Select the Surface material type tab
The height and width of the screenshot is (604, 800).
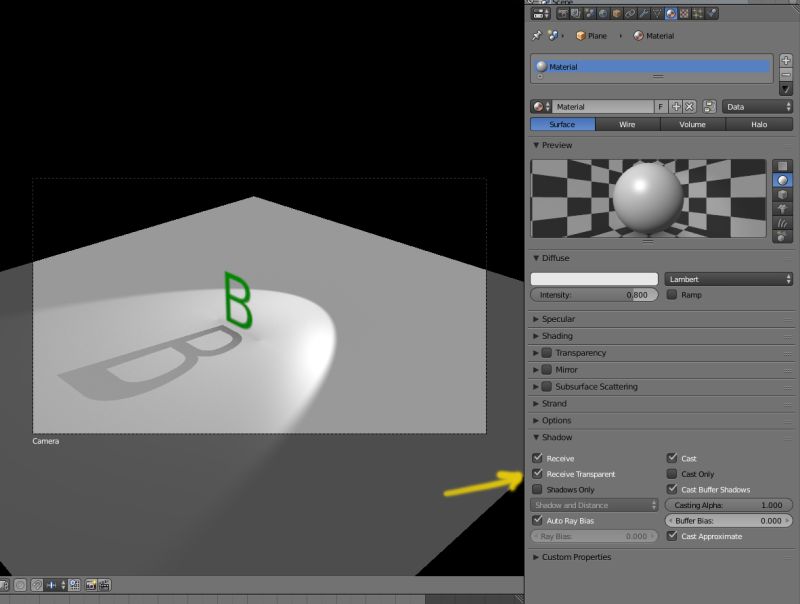pyautogui.click(x=563, y=124)
